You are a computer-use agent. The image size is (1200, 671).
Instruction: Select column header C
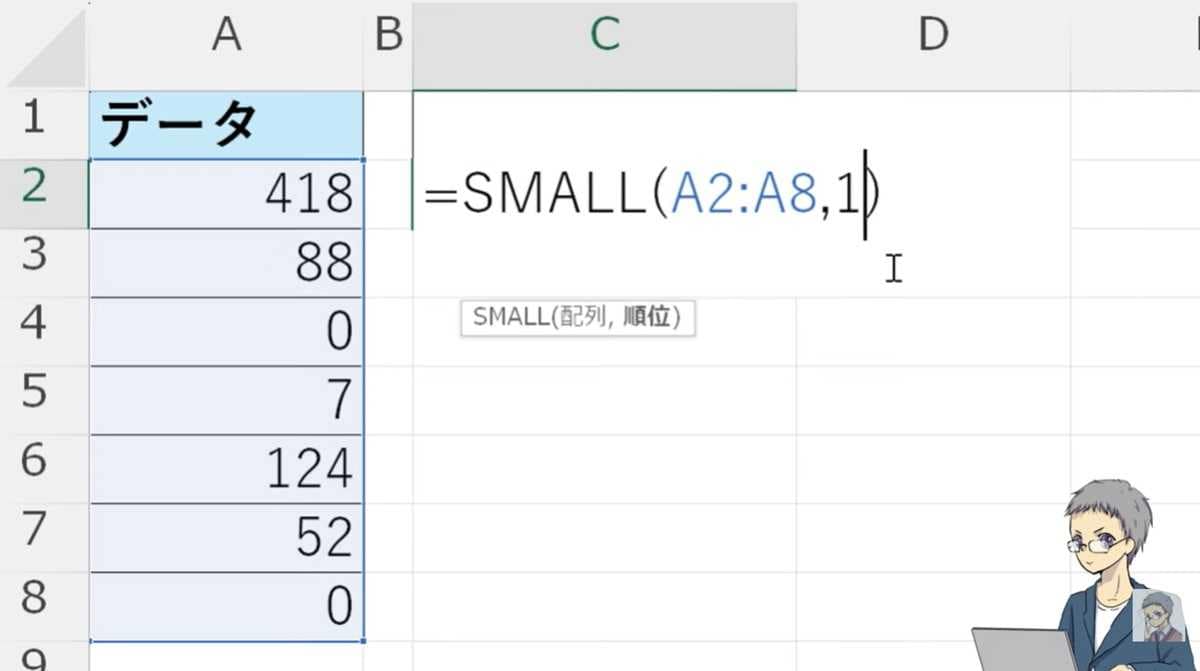(x=605, y=35)
